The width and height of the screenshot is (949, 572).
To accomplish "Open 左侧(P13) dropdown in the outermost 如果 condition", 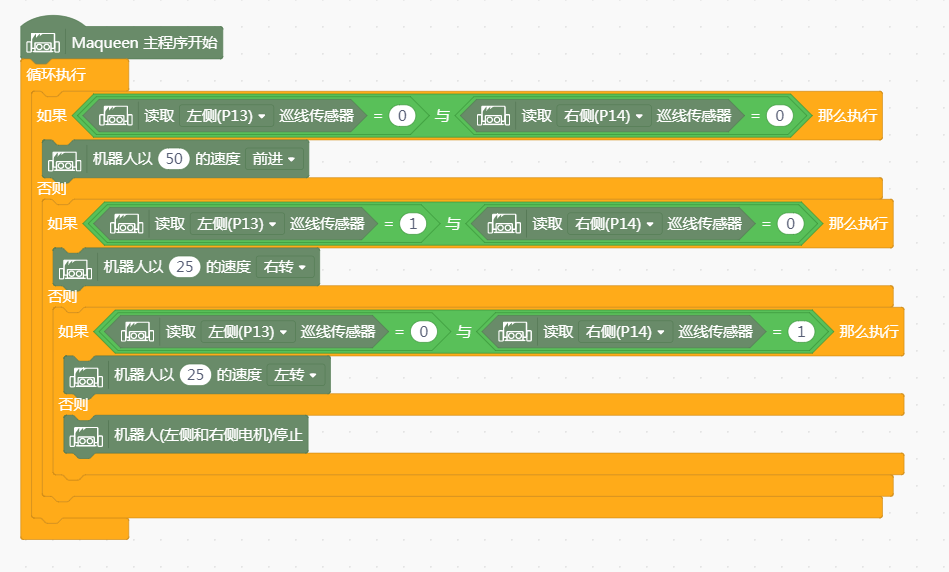I will [x=225, y=116].
